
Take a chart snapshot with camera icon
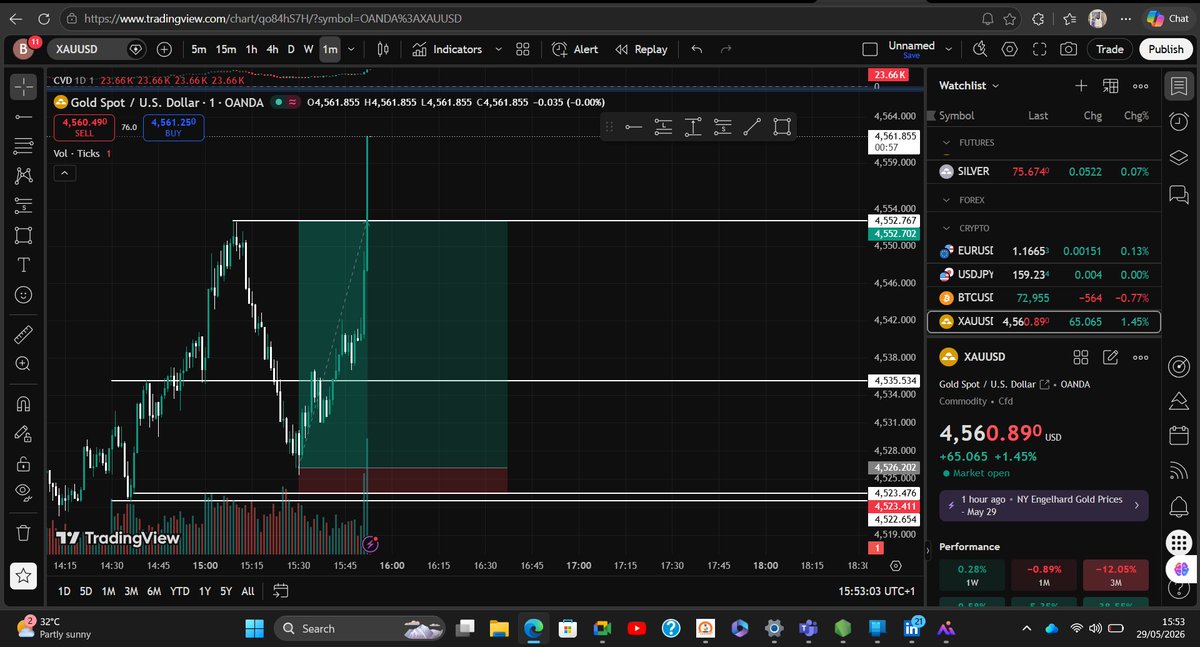1069,49
